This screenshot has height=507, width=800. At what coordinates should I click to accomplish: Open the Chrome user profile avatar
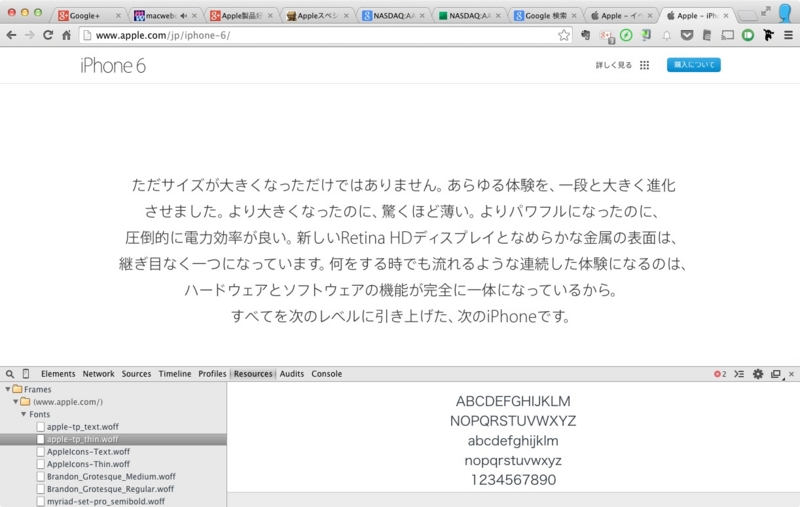[x=785, y=13]
